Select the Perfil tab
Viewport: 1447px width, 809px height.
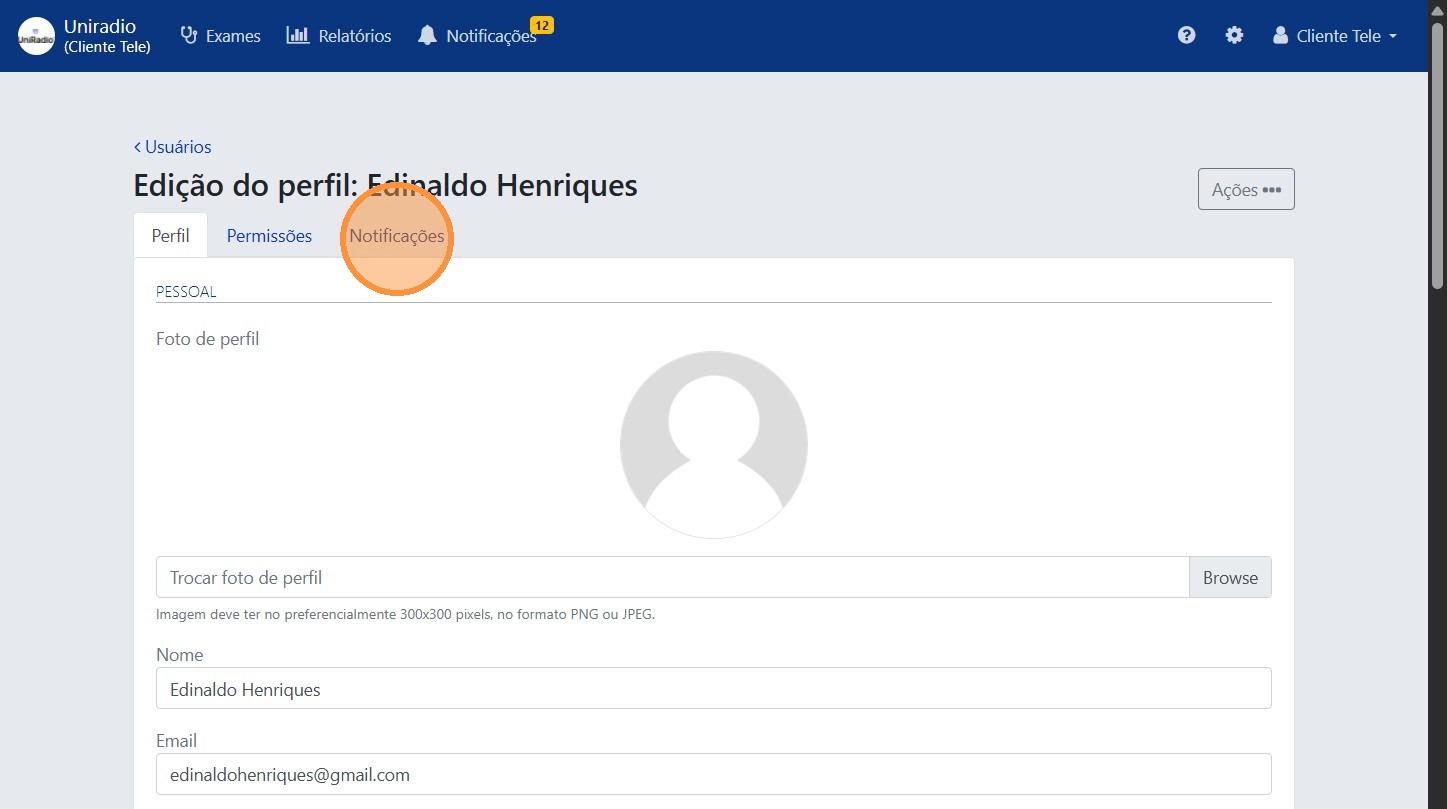170,235
